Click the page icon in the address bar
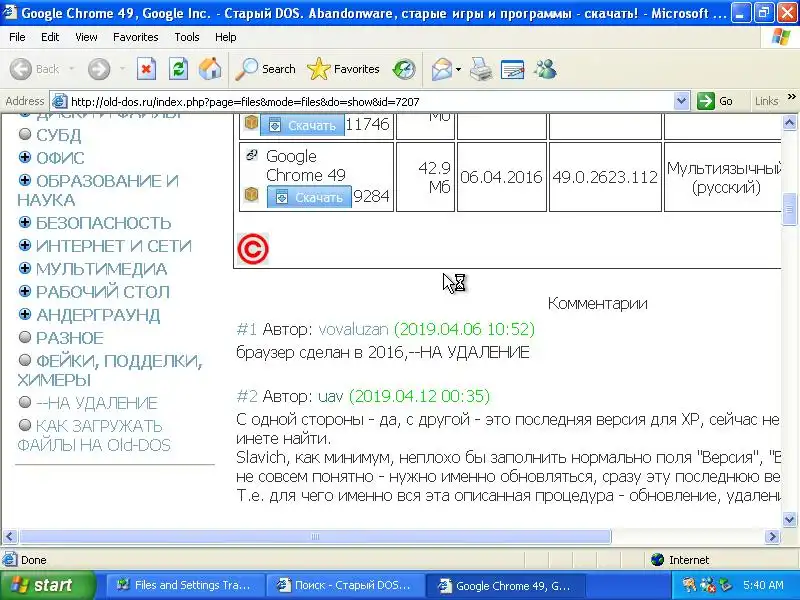The width and height of the screenshot is (800, 600). (60, 102)
